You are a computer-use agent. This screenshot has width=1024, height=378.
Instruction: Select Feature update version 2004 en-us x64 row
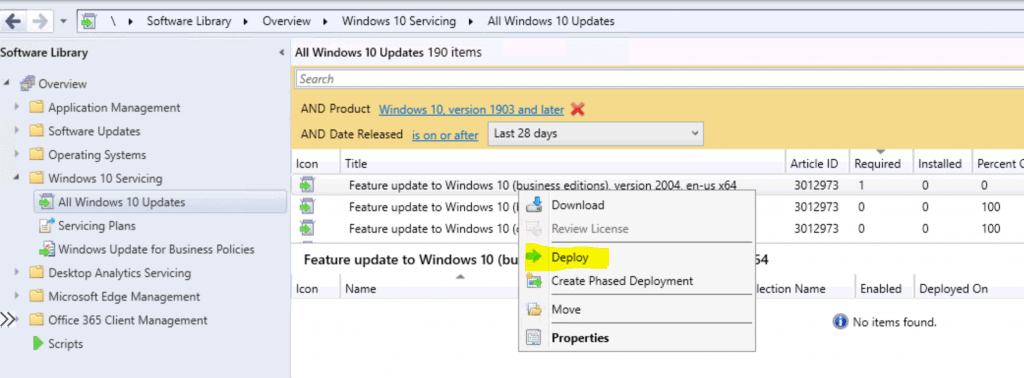658,185
